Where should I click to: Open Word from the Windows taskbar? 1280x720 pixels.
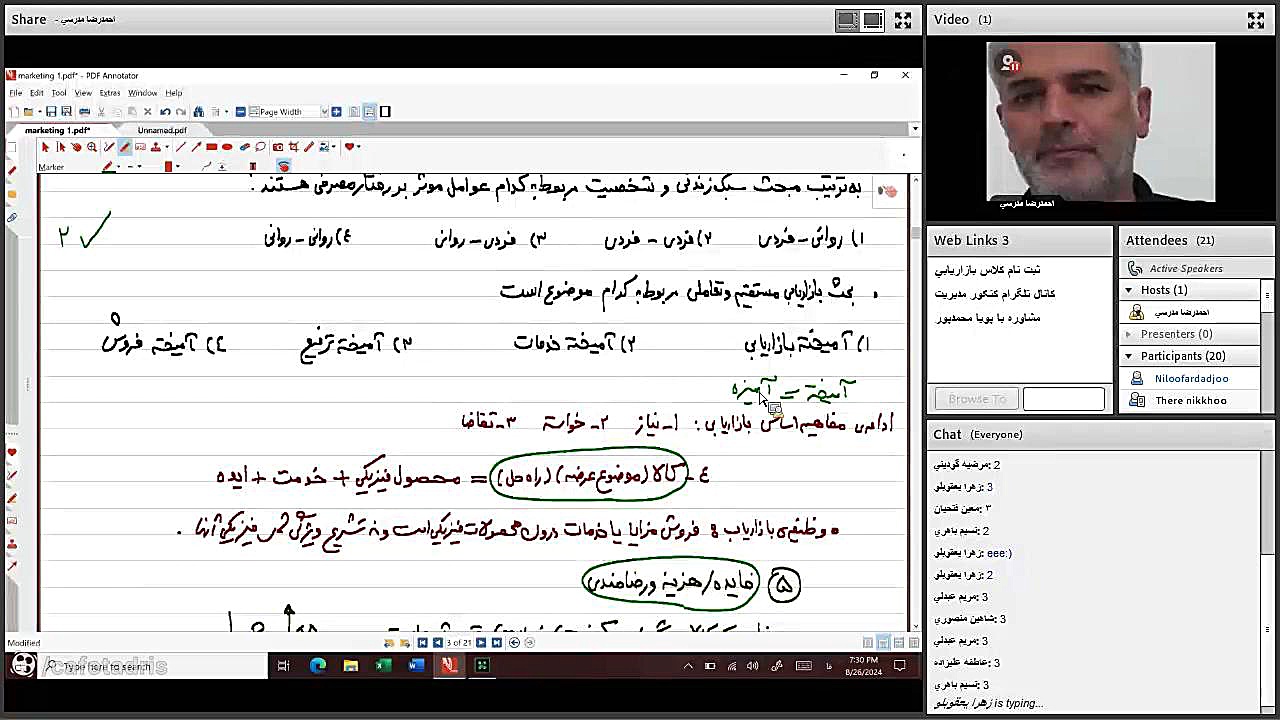coord(416,666)
